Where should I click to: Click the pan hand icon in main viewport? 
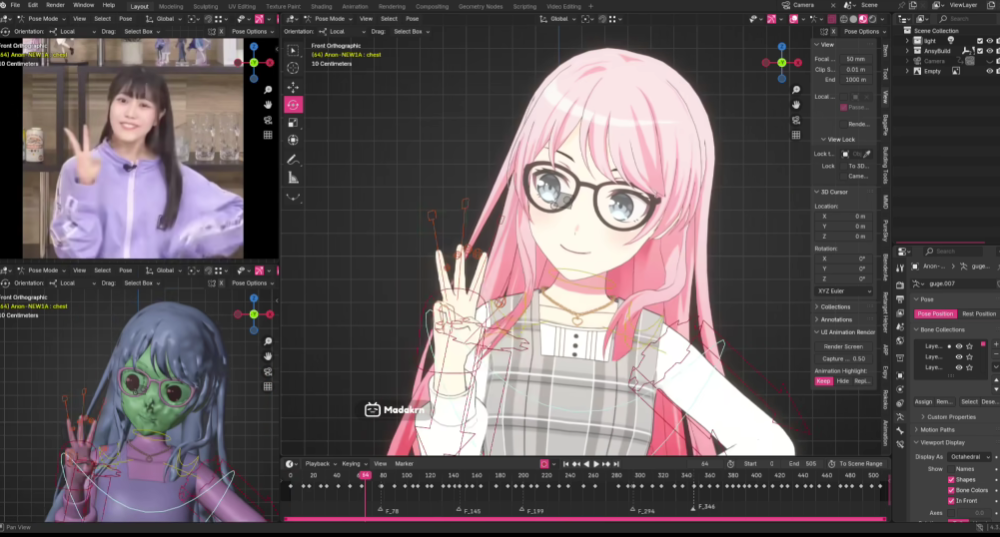[796, 105]
